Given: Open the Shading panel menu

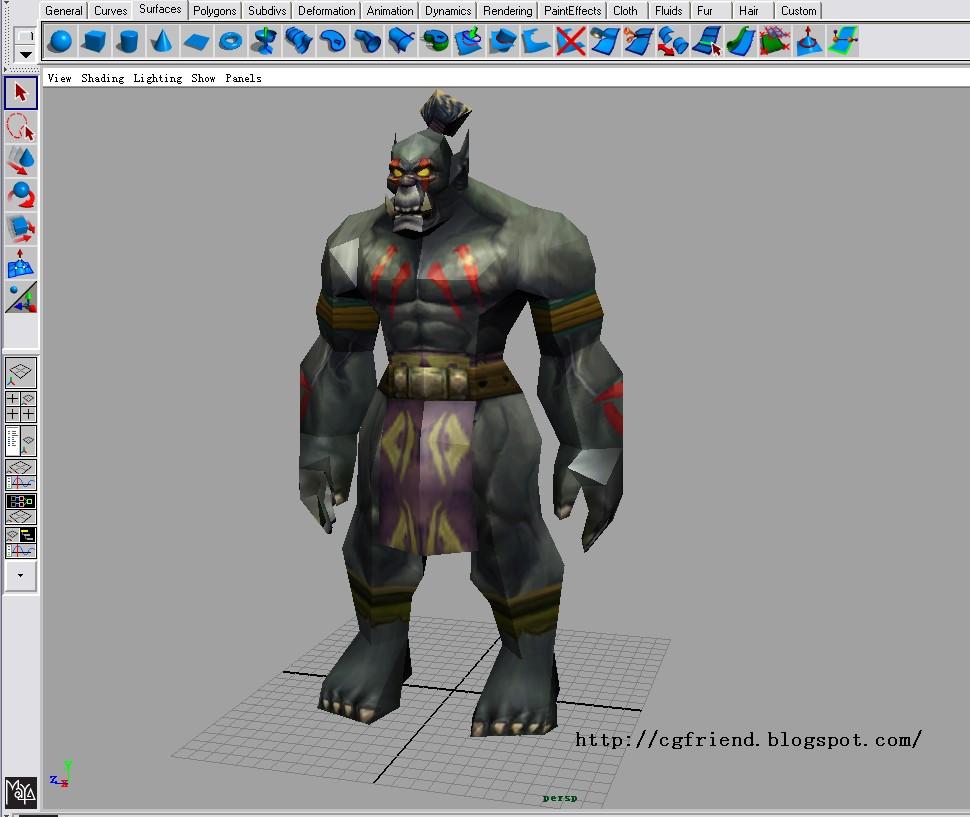Looking at the screenshot, I should [x=103, y=78].
